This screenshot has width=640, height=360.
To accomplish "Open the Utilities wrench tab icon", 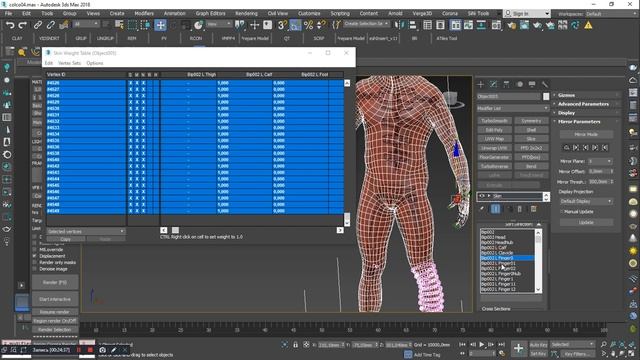I will click(545, 84).
